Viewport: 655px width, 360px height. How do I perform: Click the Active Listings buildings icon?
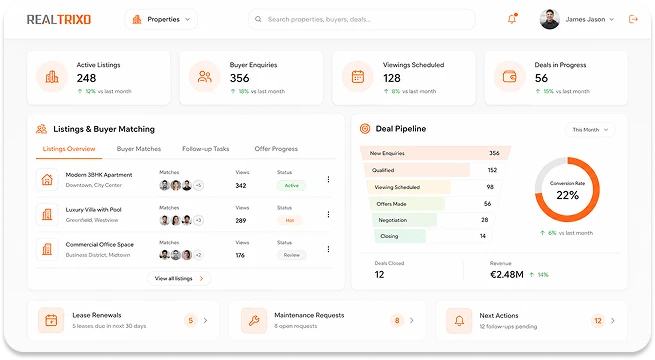point(52,77)
